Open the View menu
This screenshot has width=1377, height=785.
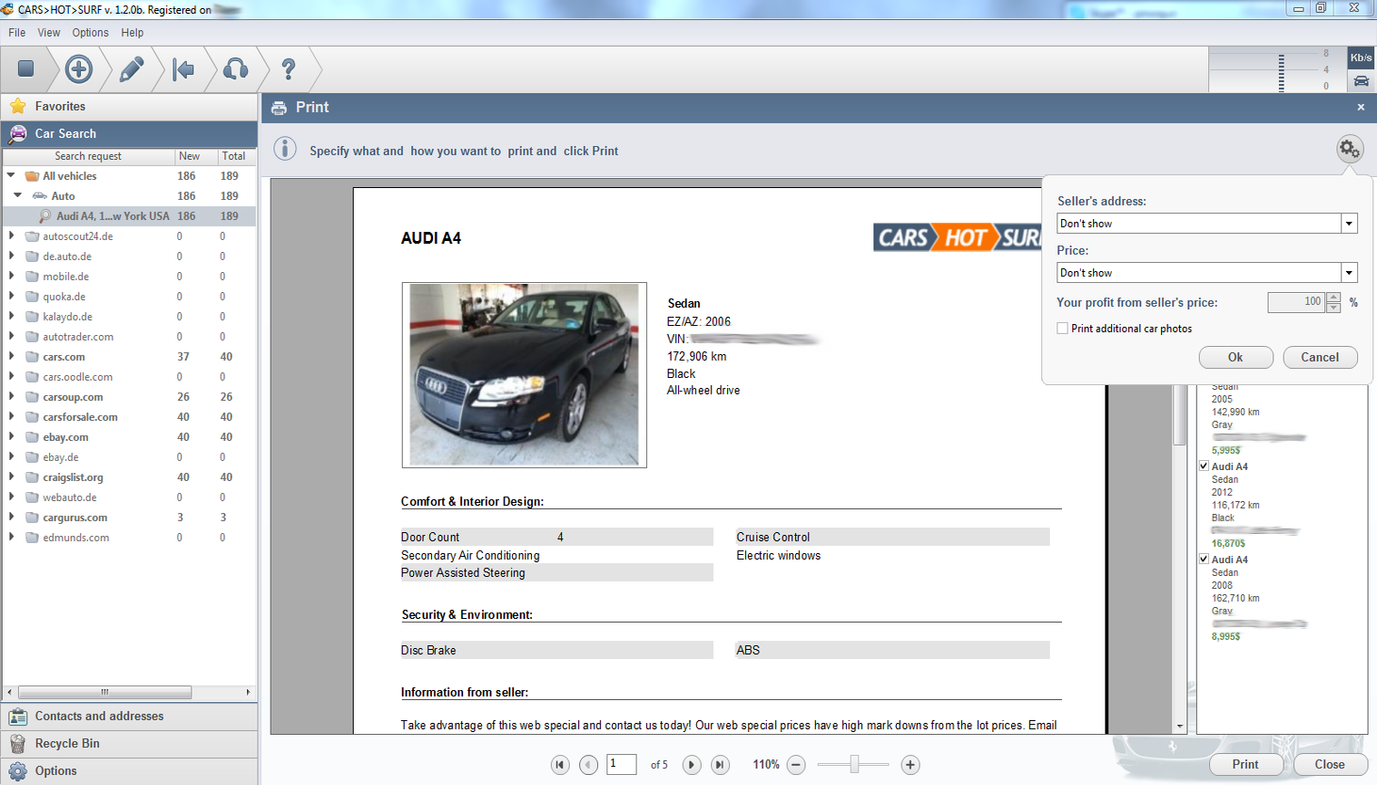[49, 33]
